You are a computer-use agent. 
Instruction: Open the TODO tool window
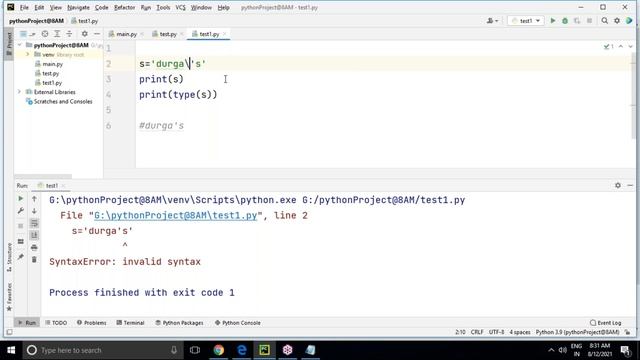[56, 322]
